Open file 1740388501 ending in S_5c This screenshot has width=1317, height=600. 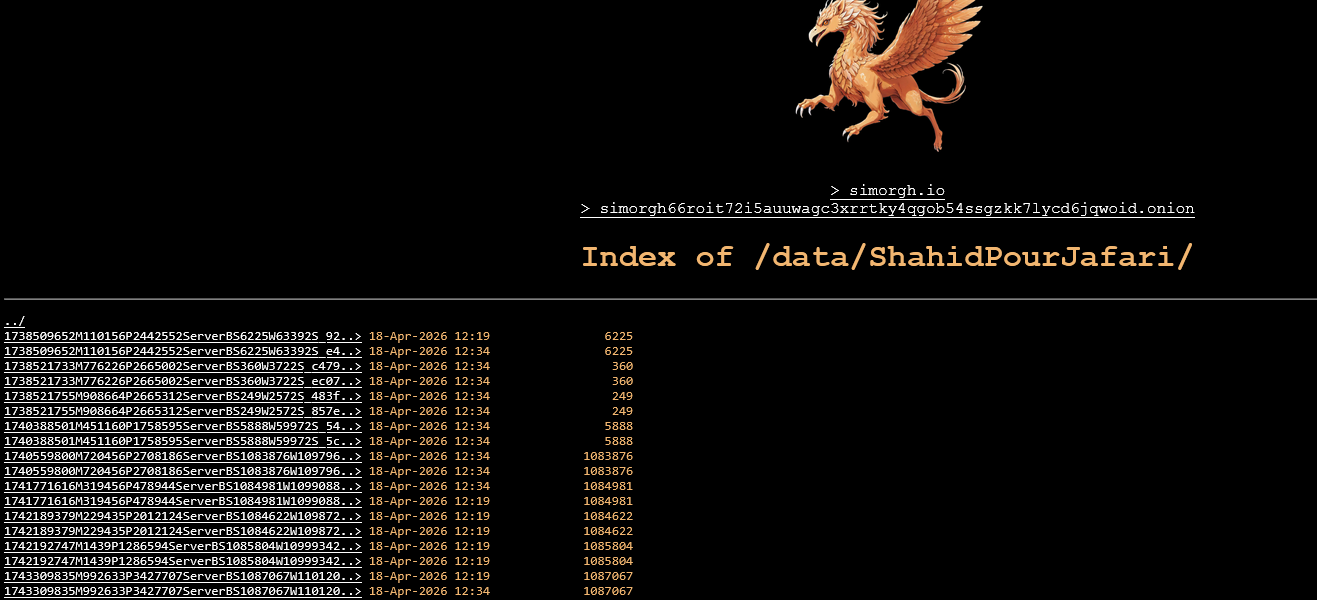click(182, 442)
